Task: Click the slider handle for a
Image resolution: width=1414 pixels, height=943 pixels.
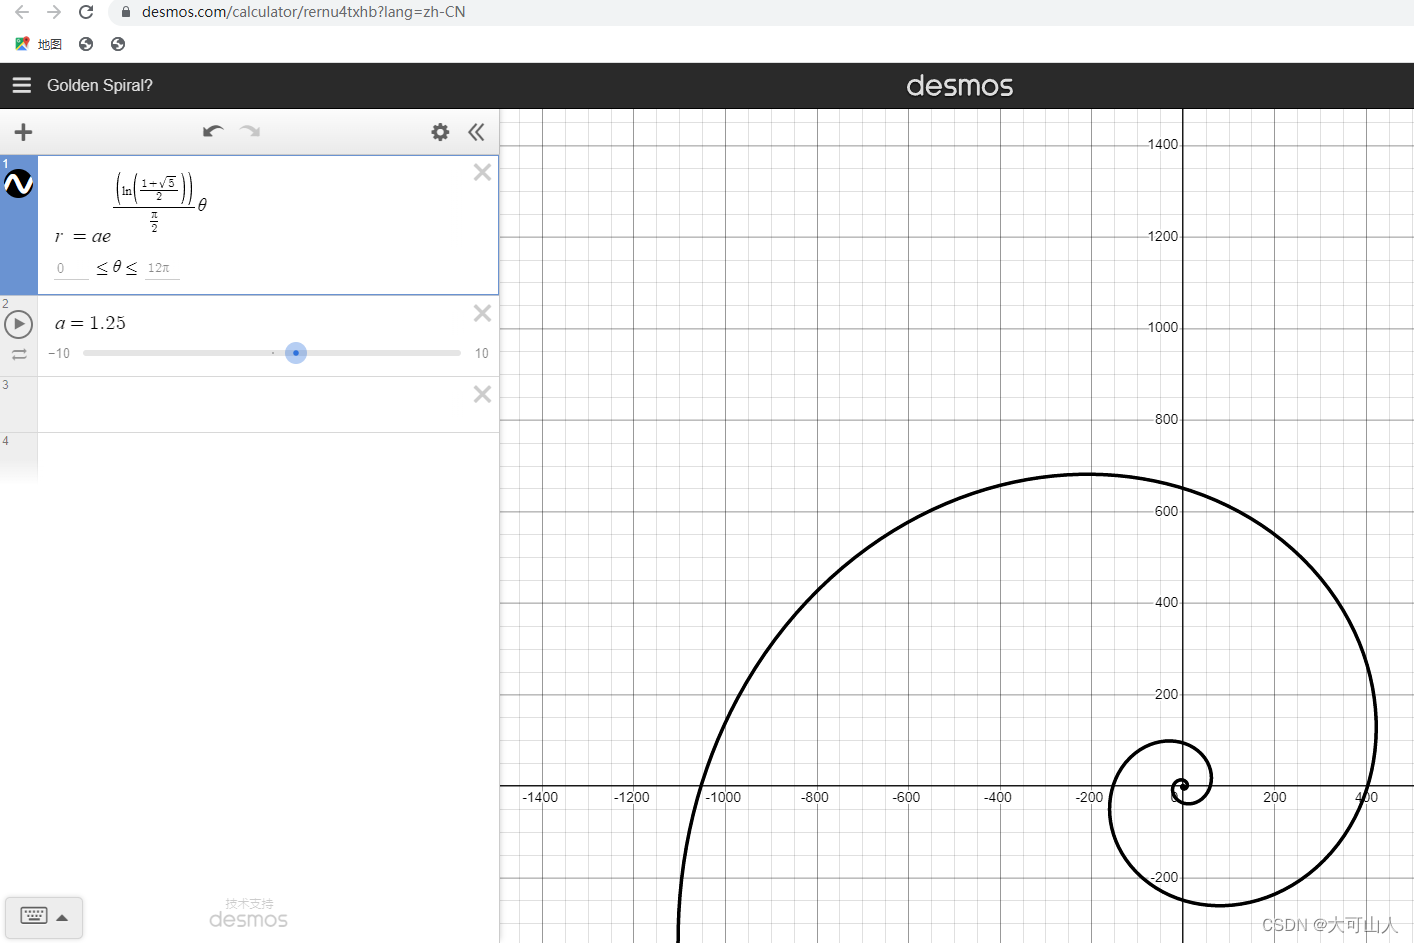Action: (x=296, y=353)
